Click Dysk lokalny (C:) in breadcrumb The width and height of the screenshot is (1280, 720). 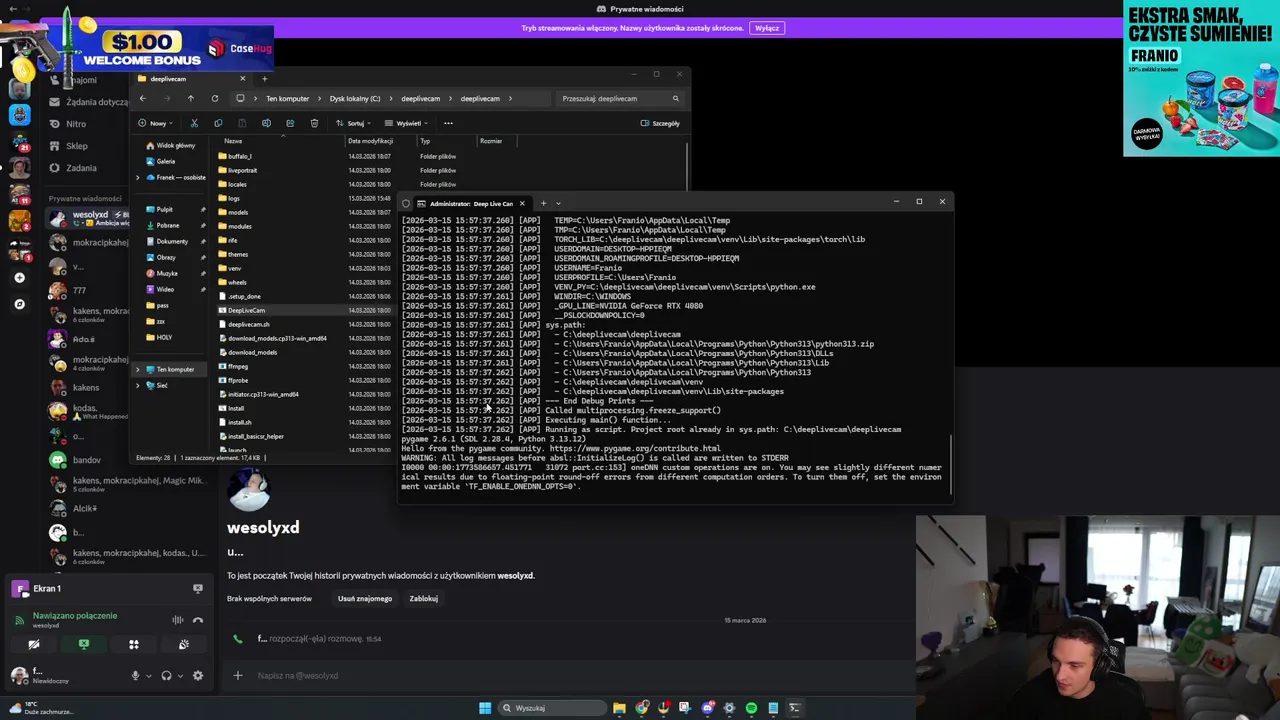(355, 98)
